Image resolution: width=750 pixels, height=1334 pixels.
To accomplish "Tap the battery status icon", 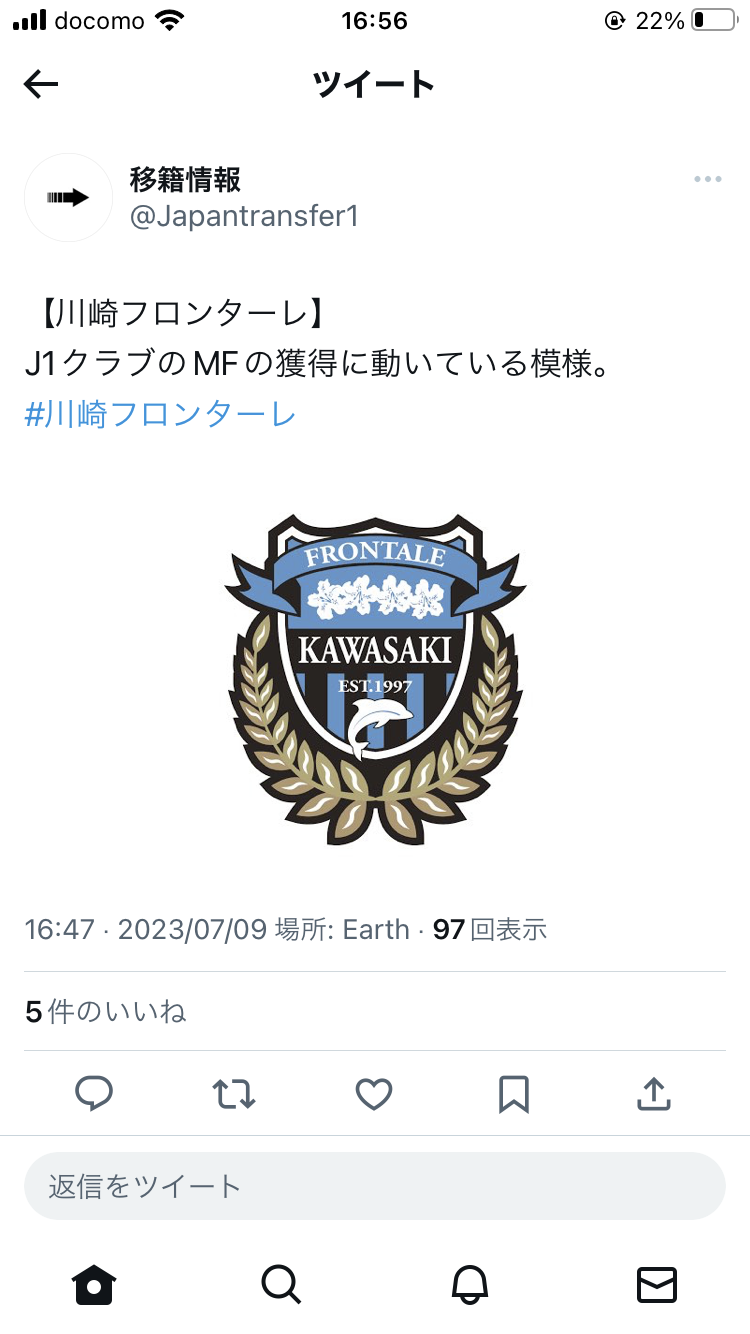I will 714,20.
